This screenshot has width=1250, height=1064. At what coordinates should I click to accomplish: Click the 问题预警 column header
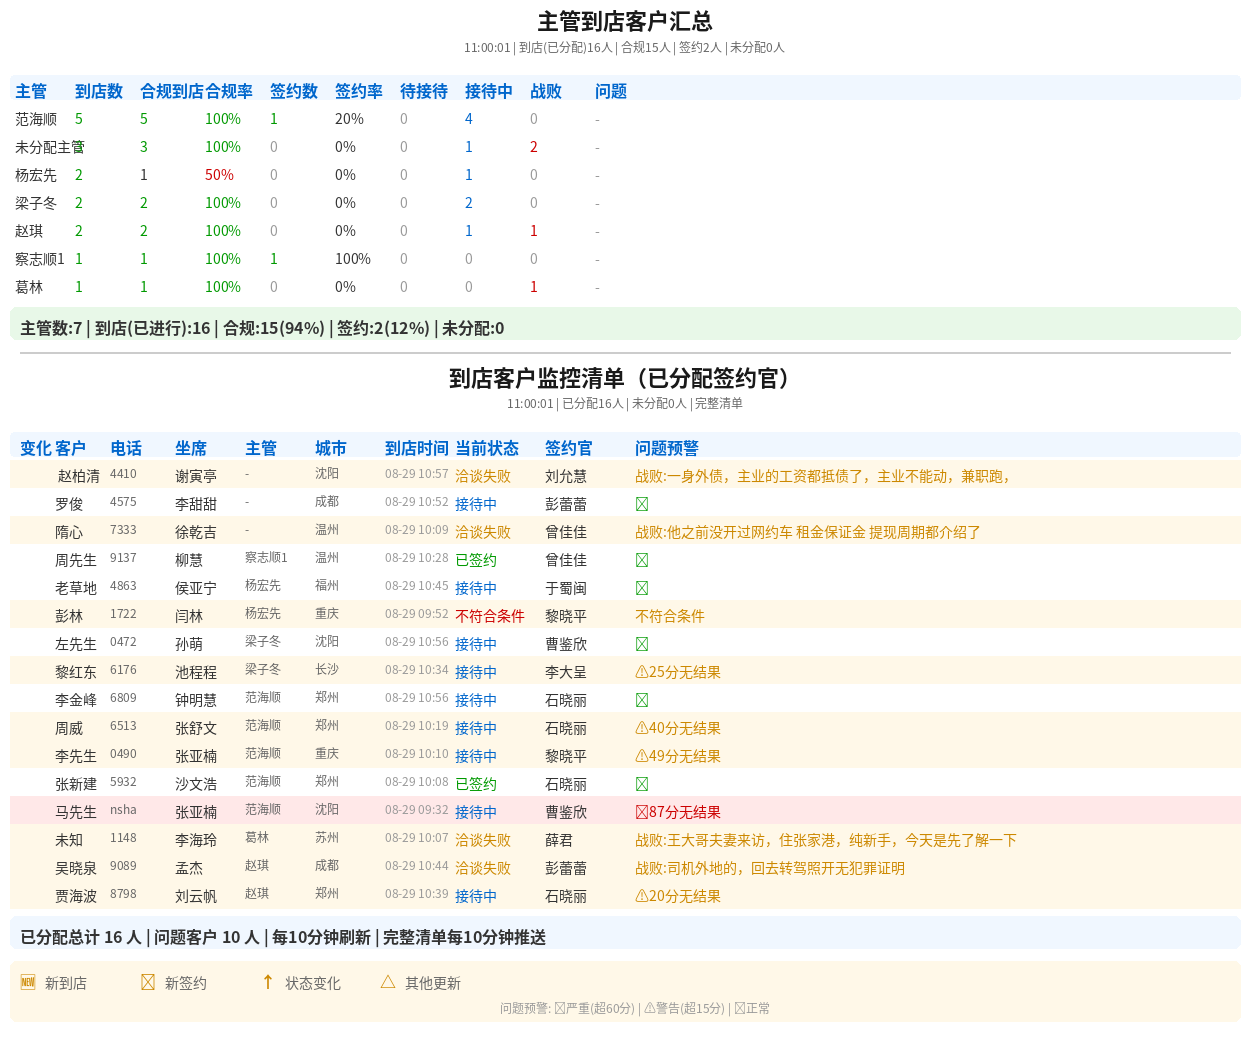point(667,448)
